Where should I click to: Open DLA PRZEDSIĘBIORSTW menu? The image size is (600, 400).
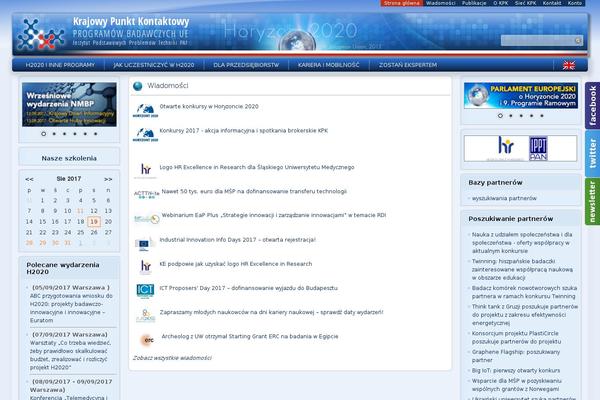(x=246, y=65)
